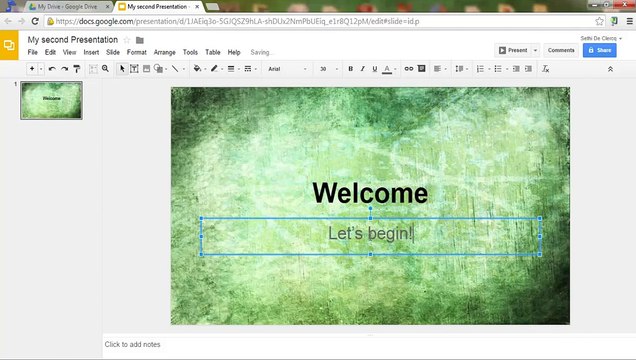Open the fill color paint bucket
Image resolution: width=636 pixels, height=360 pixels.
[197, 69]
